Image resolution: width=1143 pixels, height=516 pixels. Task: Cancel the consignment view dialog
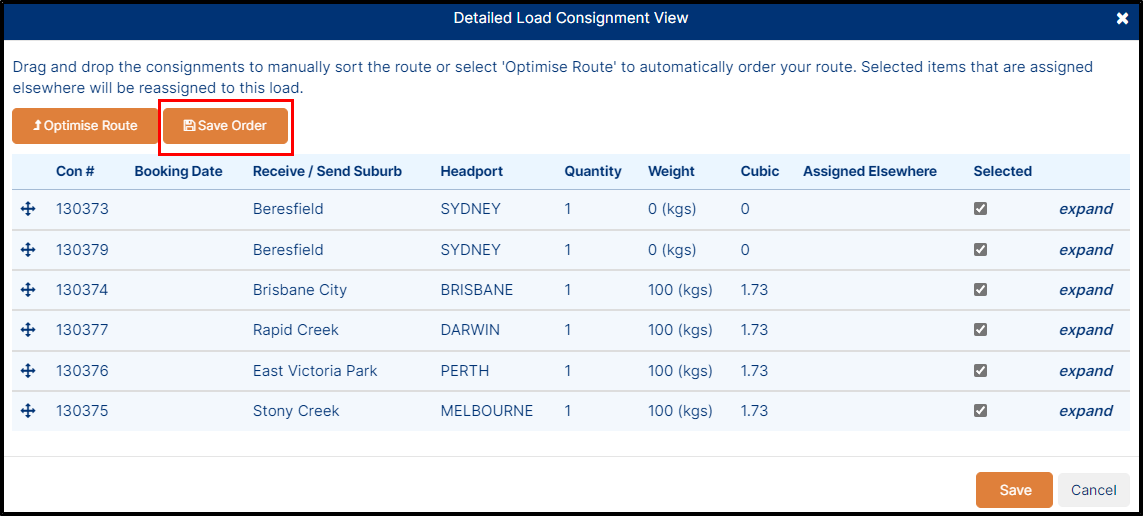point(1094,490)
